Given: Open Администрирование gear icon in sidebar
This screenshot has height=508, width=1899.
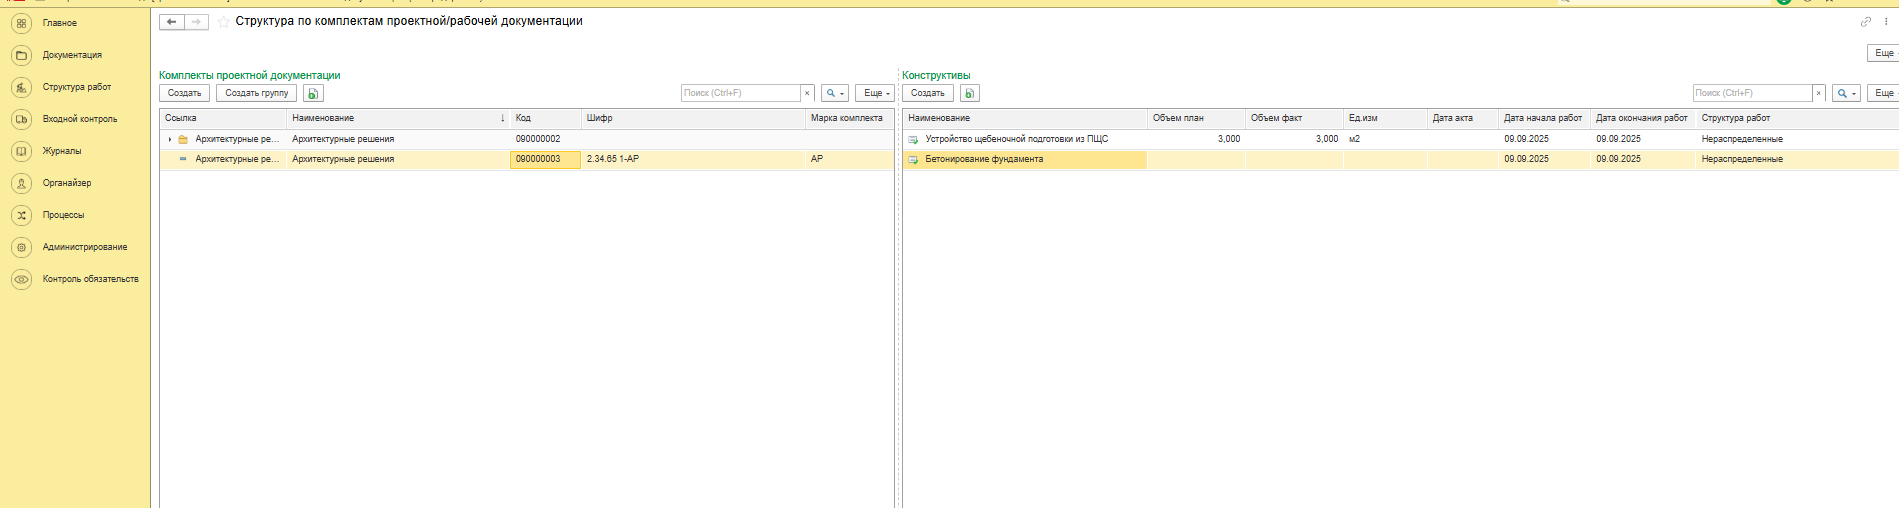Looking at the screenshot, I should click(22, 247).
